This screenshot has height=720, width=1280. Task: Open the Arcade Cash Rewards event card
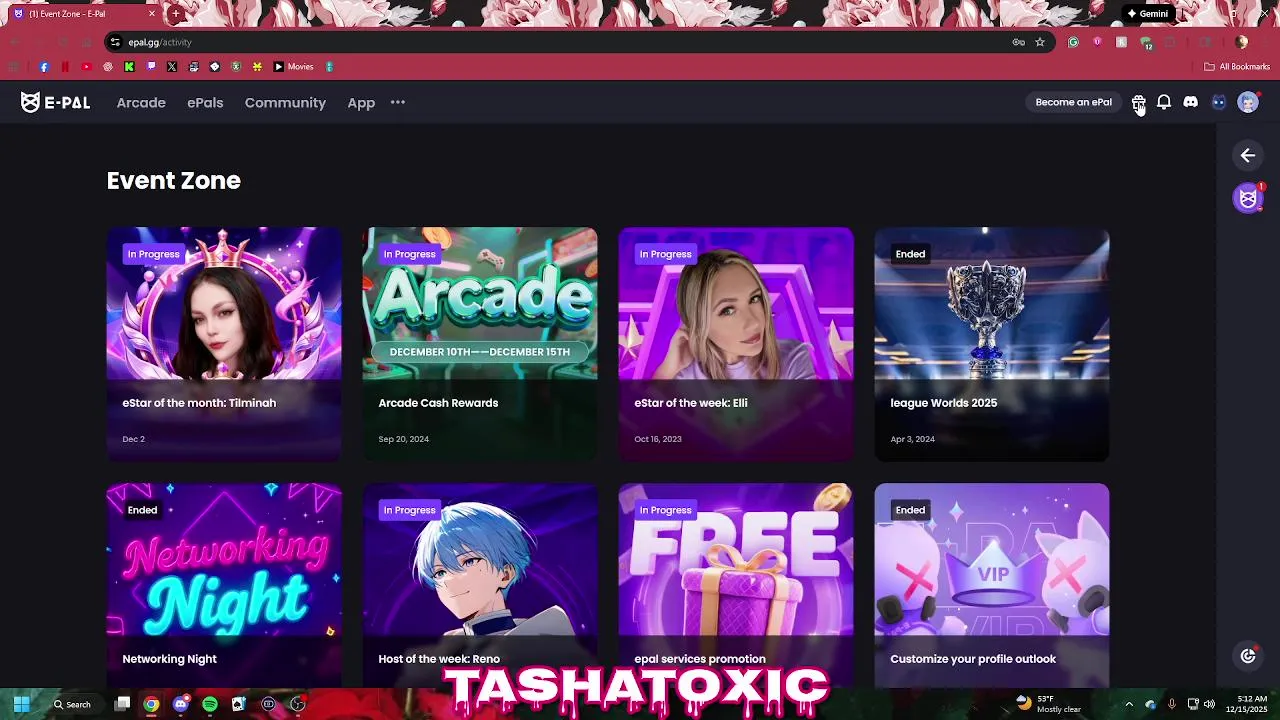(480, 344)
